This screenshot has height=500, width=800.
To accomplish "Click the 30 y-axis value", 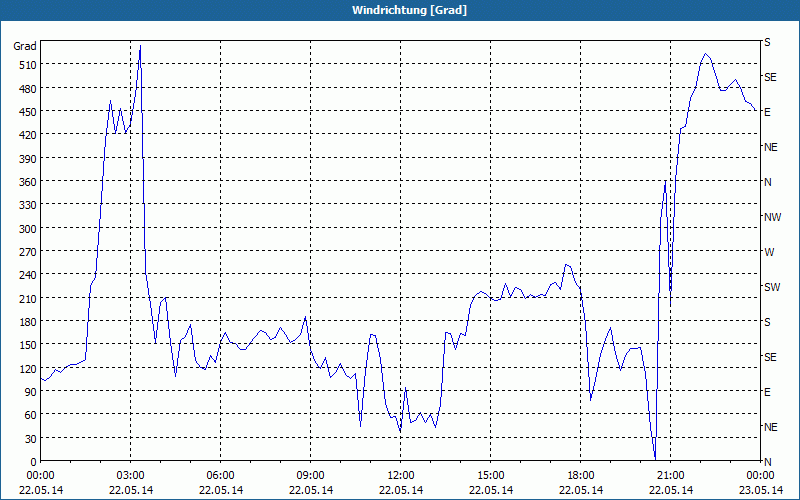I will tap(31, 439).
